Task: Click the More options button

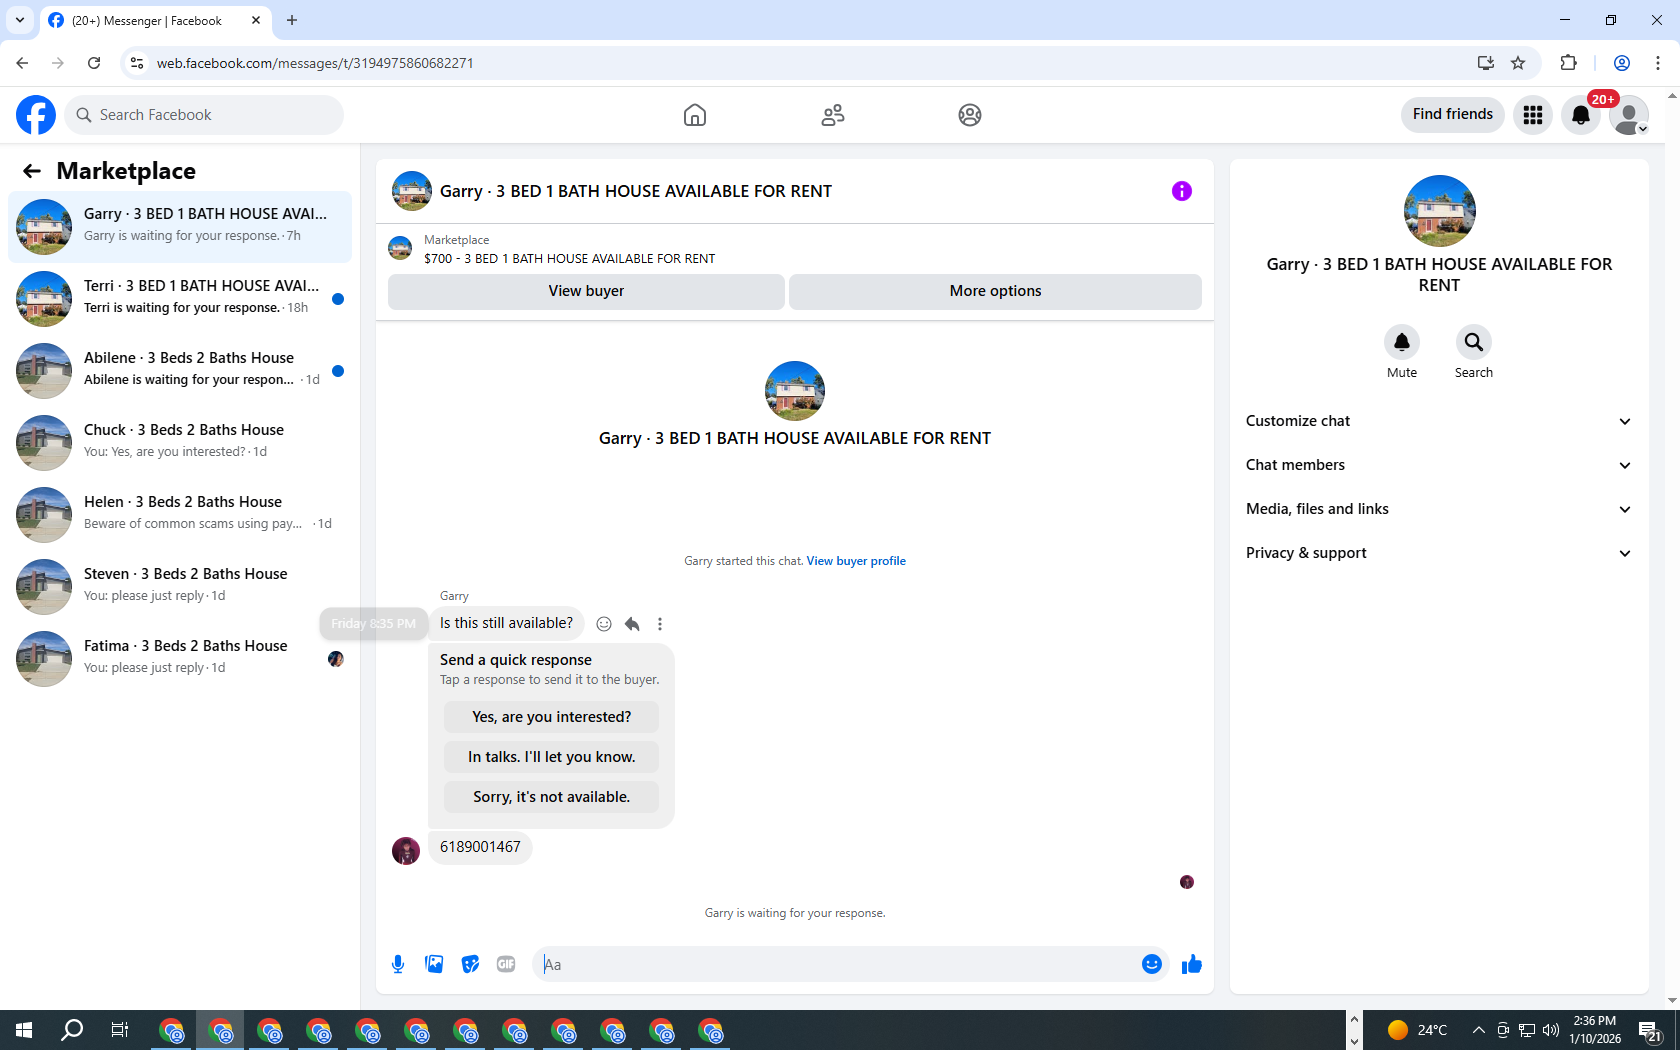Action: [x=995, y=291]
